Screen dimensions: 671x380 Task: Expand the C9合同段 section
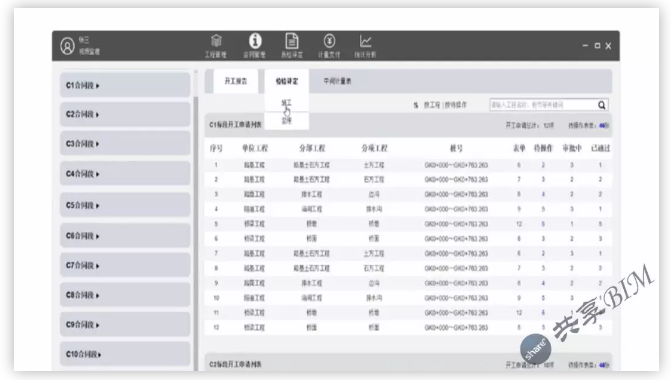point(125,325)
